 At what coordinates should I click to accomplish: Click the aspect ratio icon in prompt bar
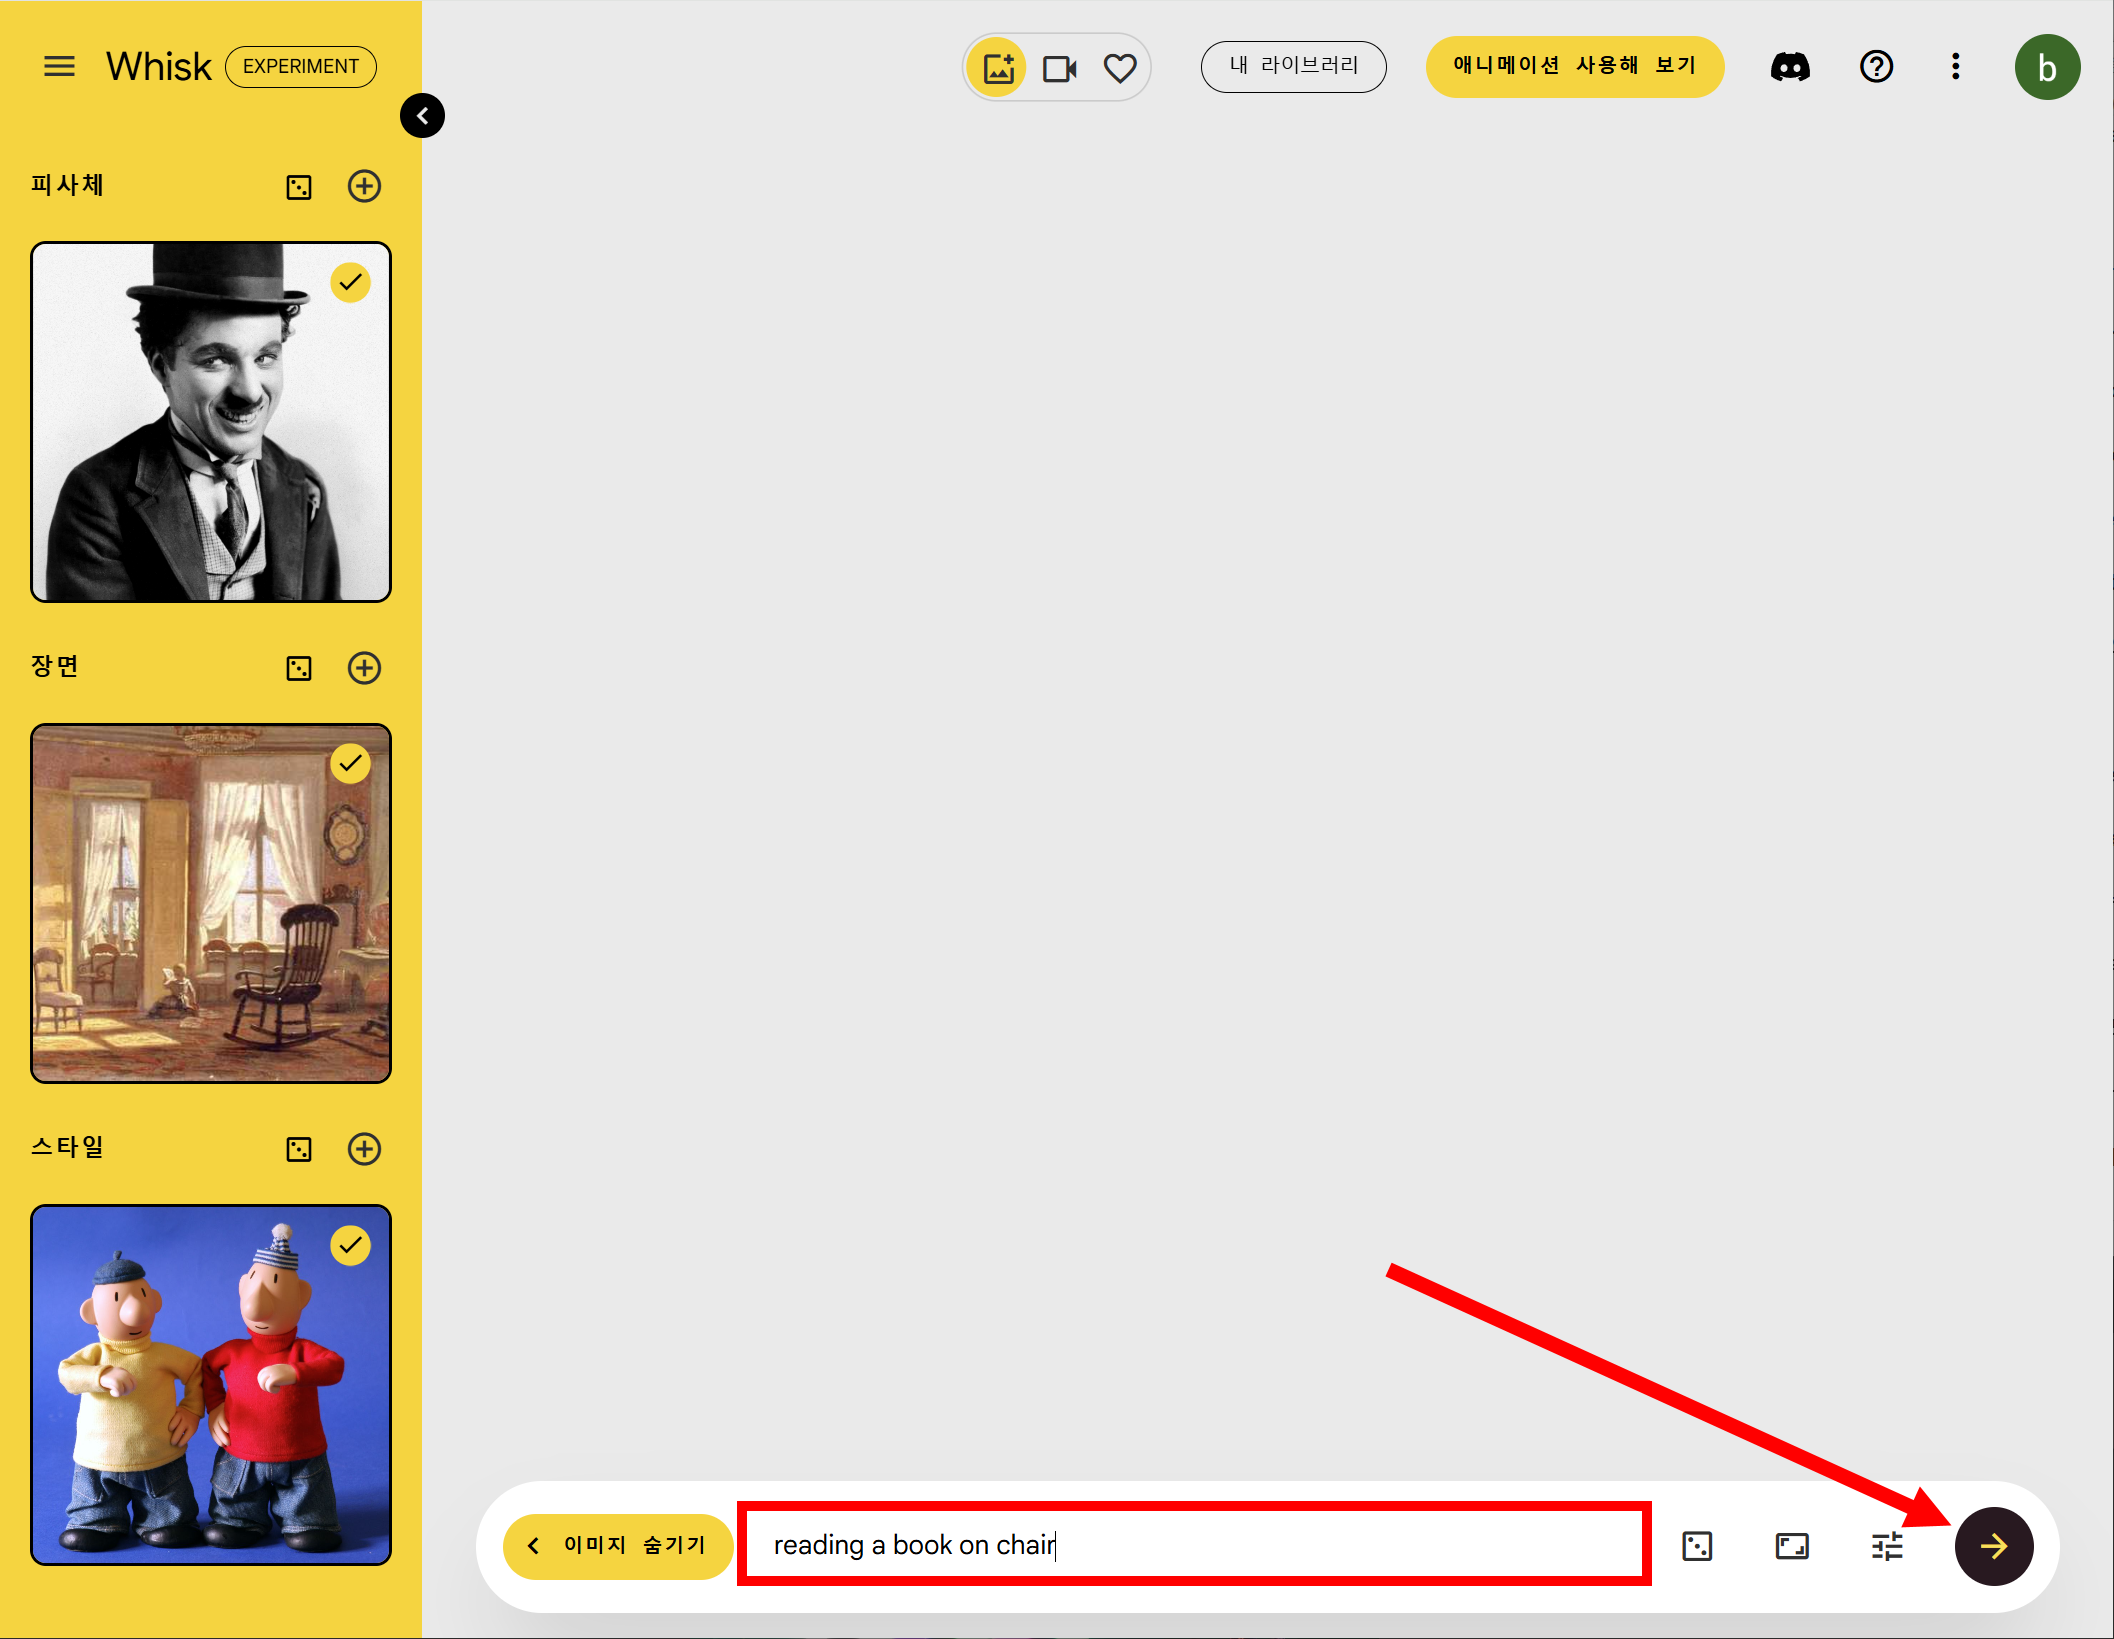click(x=1791, y=1546)
